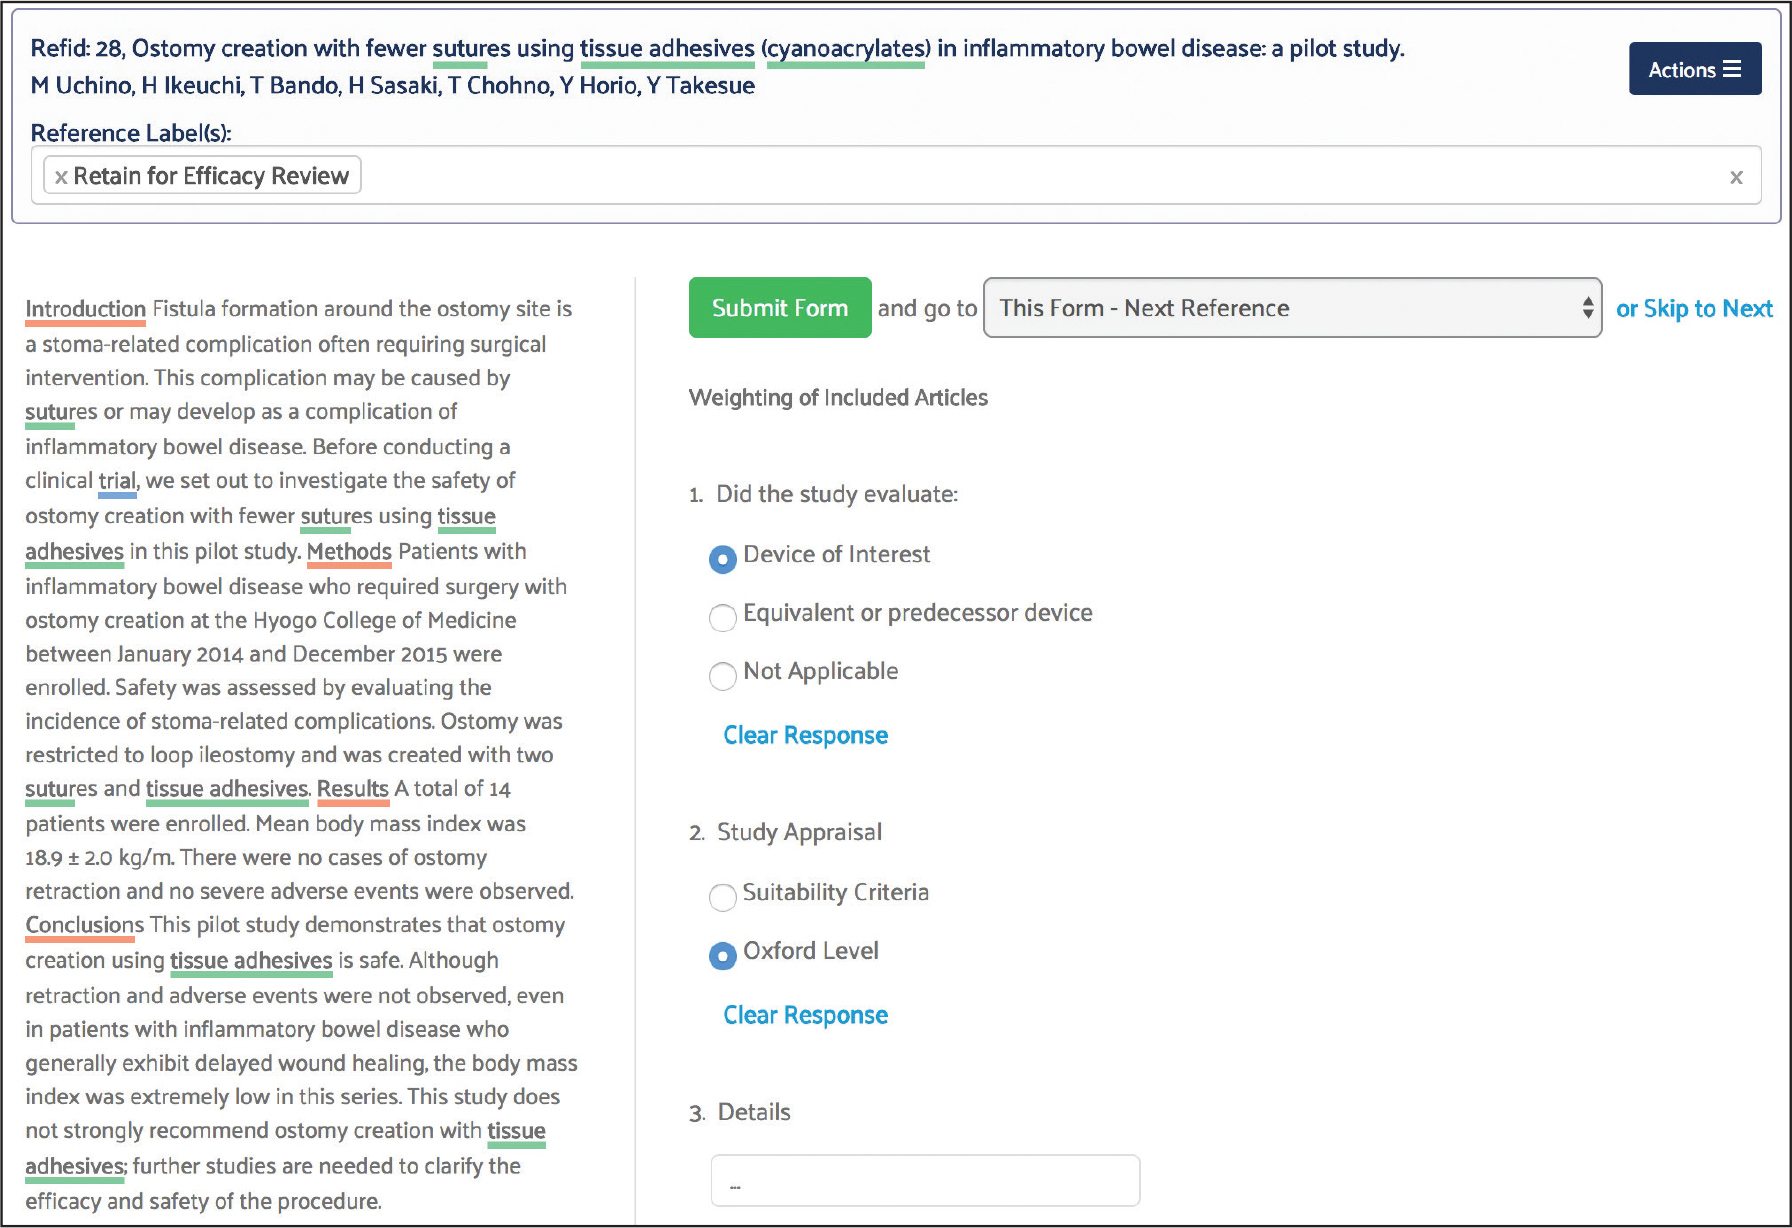The image size is (1792, 1228).
Task: Click the Details text input box
Action: point(924,1180)
